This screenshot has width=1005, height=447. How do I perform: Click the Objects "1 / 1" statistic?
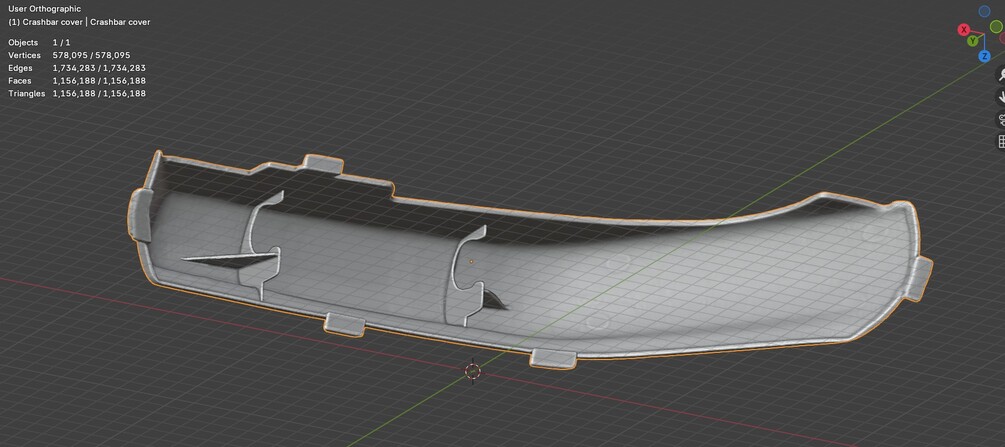point(62,42)
